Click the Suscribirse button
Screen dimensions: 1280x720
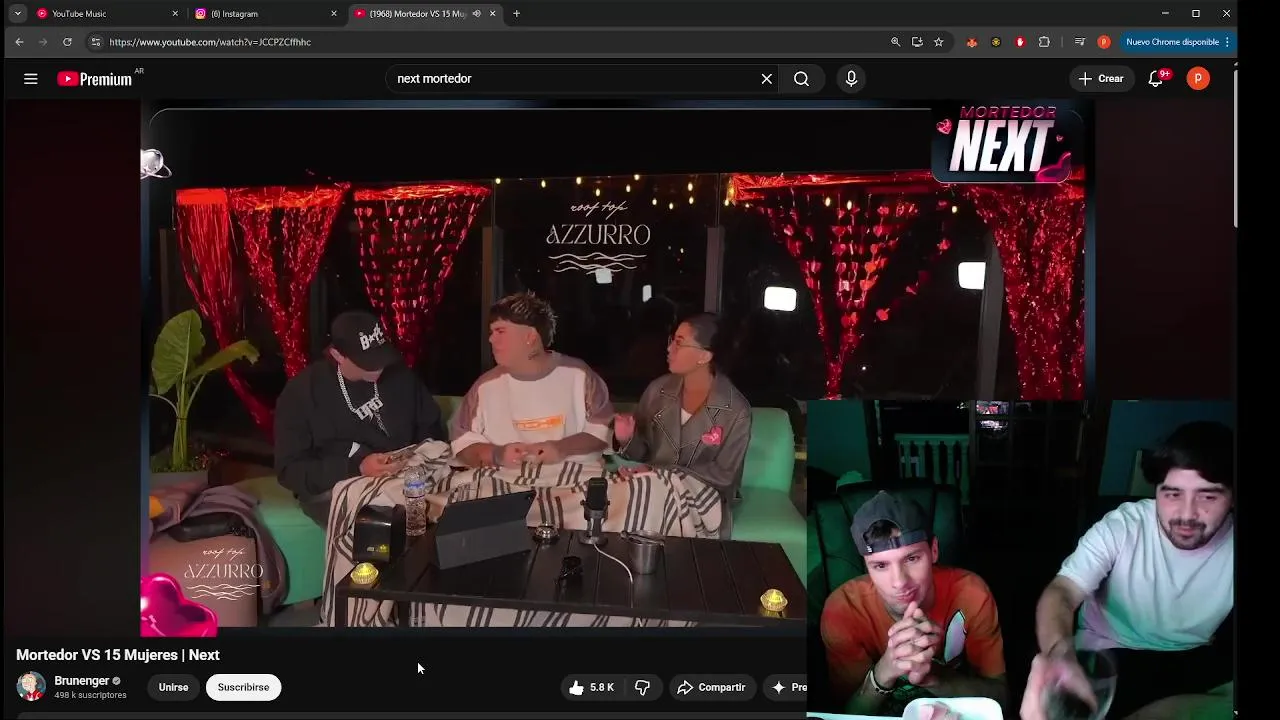[243, 687]
